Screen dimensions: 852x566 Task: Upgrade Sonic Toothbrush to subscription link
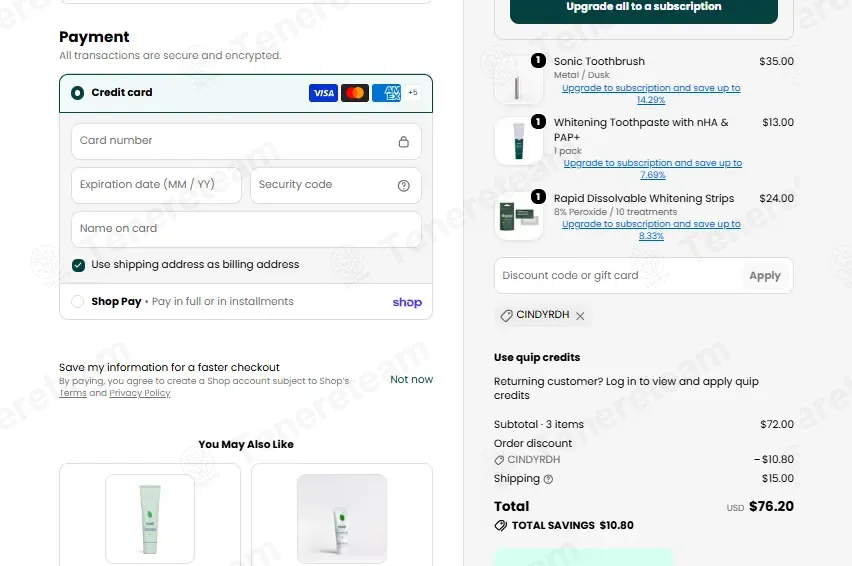pyautogui.click(x=651, y=93)
